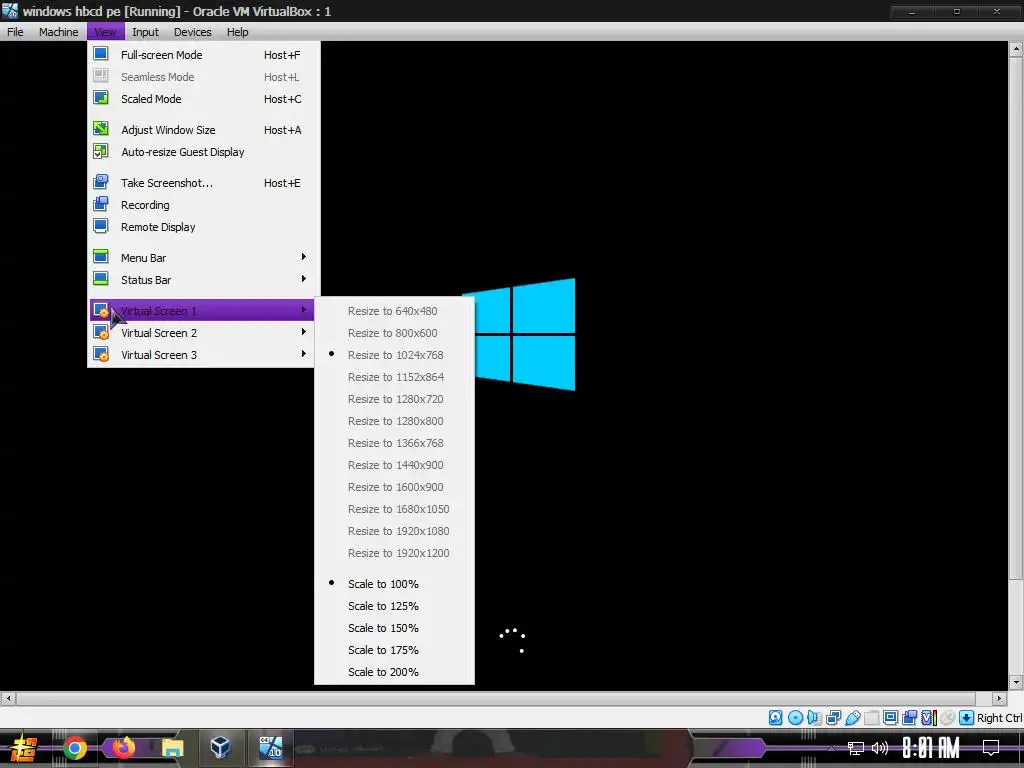Image resolution: width=1024 pixels, height=768 pixels.
Task: Open the Devices menu
Action: point(192,32)
